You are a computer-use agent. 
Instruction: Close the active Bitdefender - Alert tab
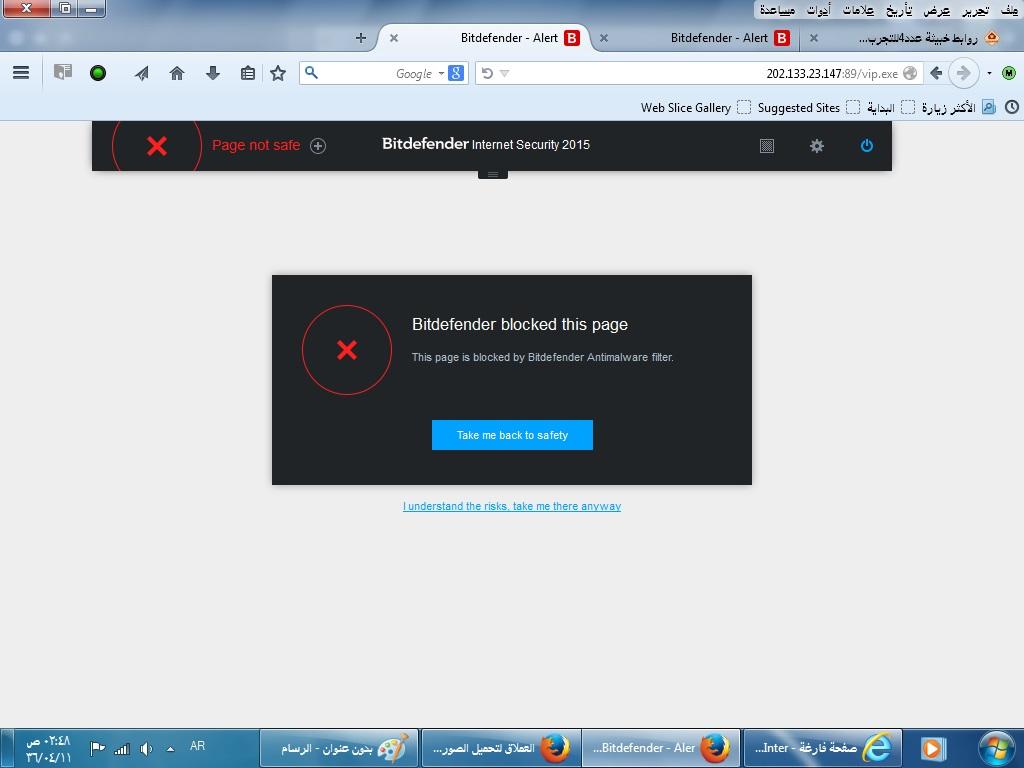pyautogui.click(x=394, y=38)
